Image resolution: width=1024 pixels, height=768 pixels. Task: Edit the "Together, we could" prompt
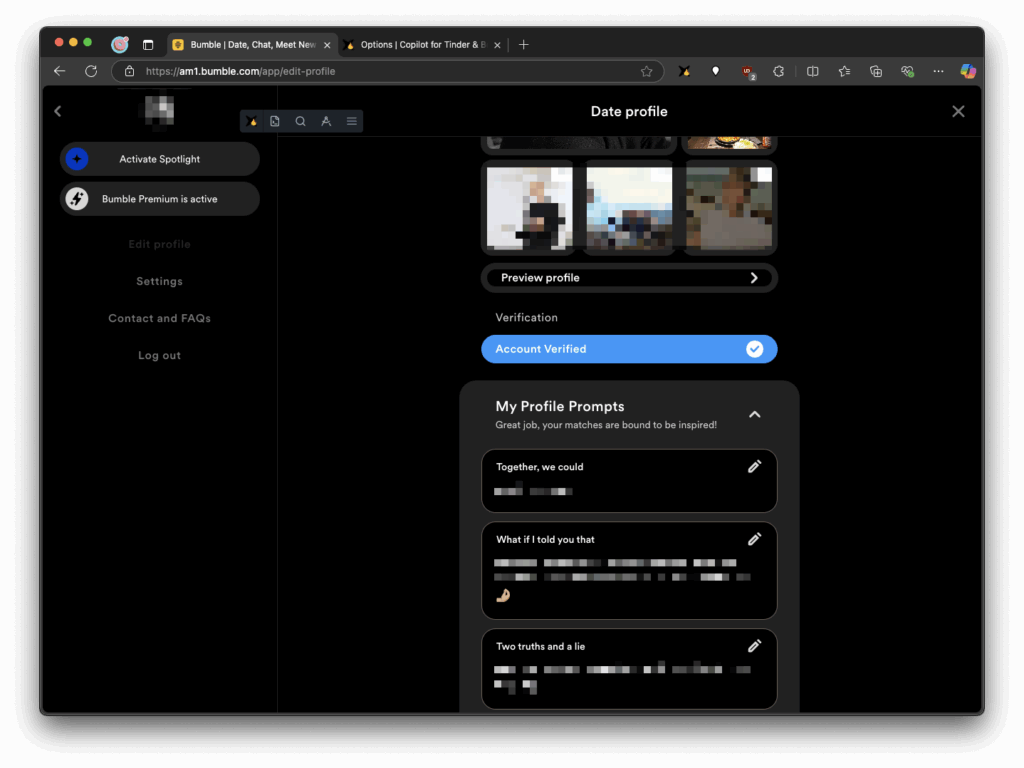754,466
